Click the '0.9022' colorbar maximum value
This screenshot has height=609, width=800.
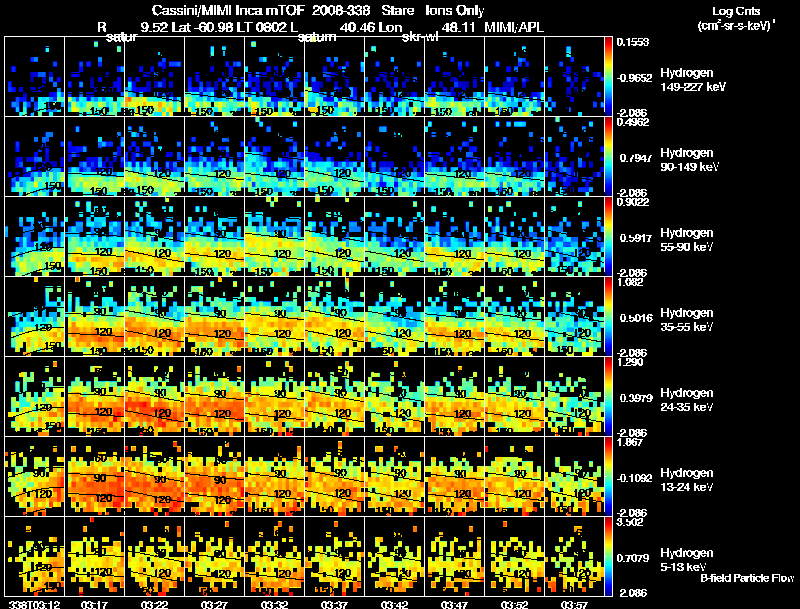pos(633,202)
